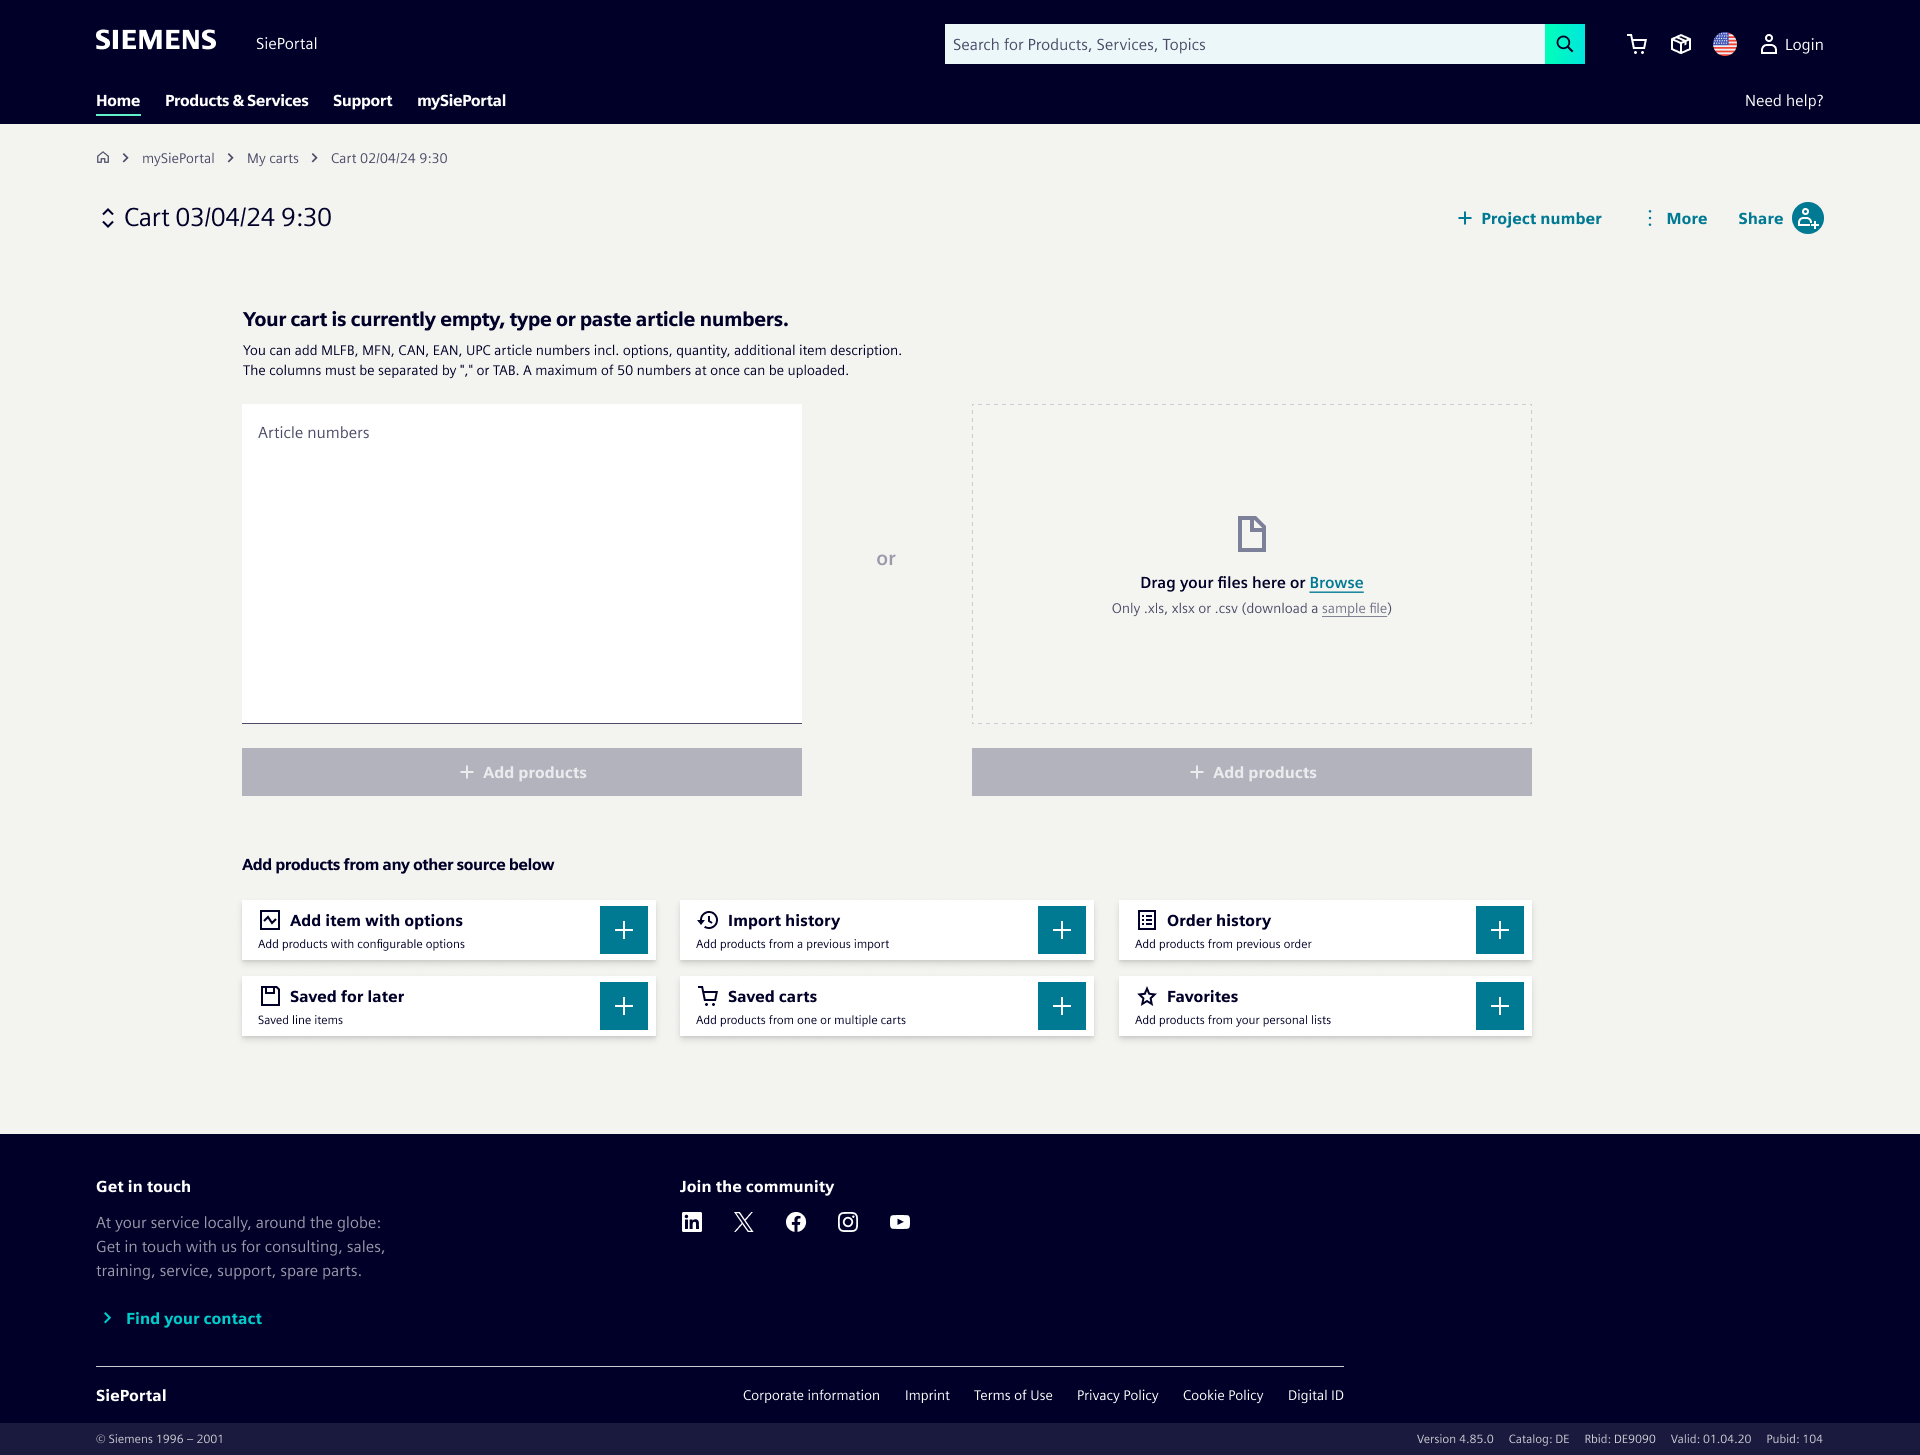
Task: Open the Home menu tab
Action: [x=118, y=101]
